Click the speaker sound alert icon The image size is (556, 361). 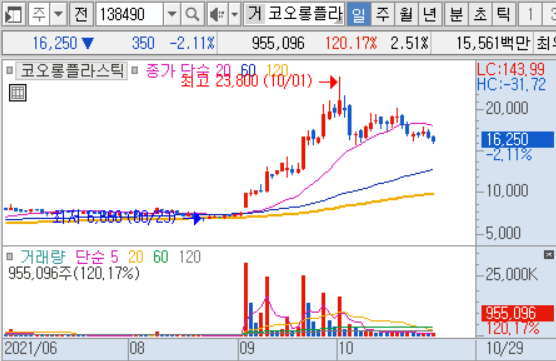(217, 14)
